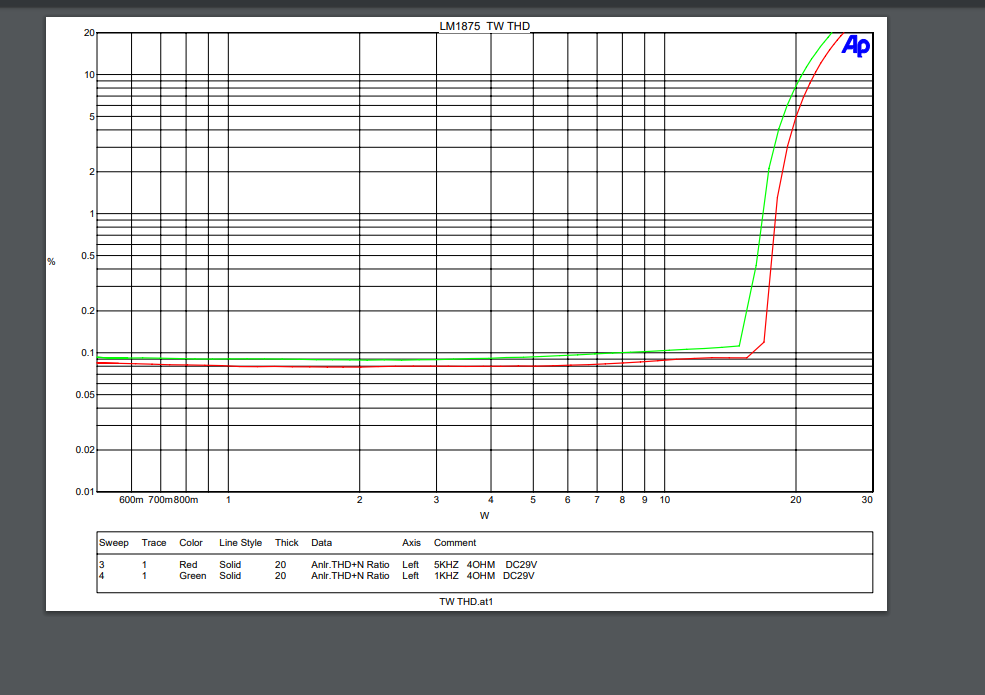Click 'Solid' line style in Green row
Image resolution: width=985 pixels, height=695 pixels.
tap(230, 576)
